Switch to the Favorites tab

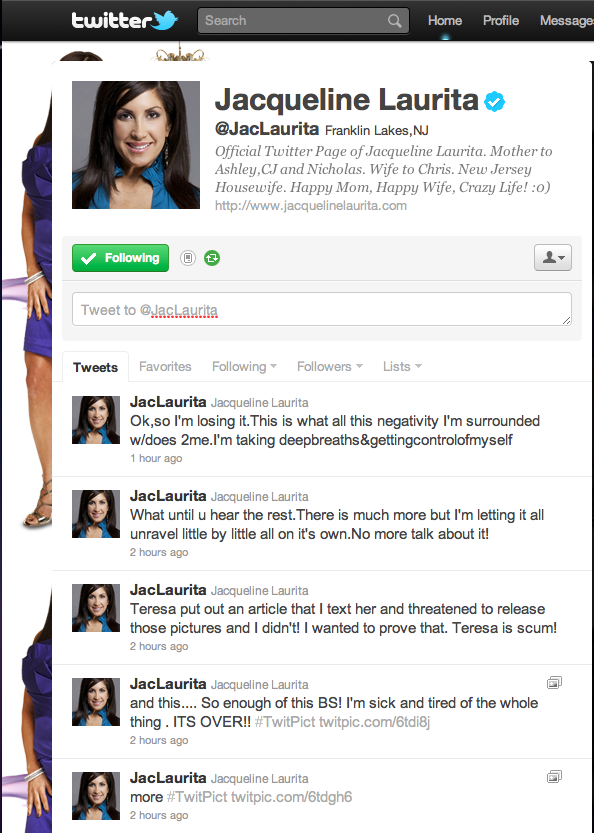coord(165,367)
